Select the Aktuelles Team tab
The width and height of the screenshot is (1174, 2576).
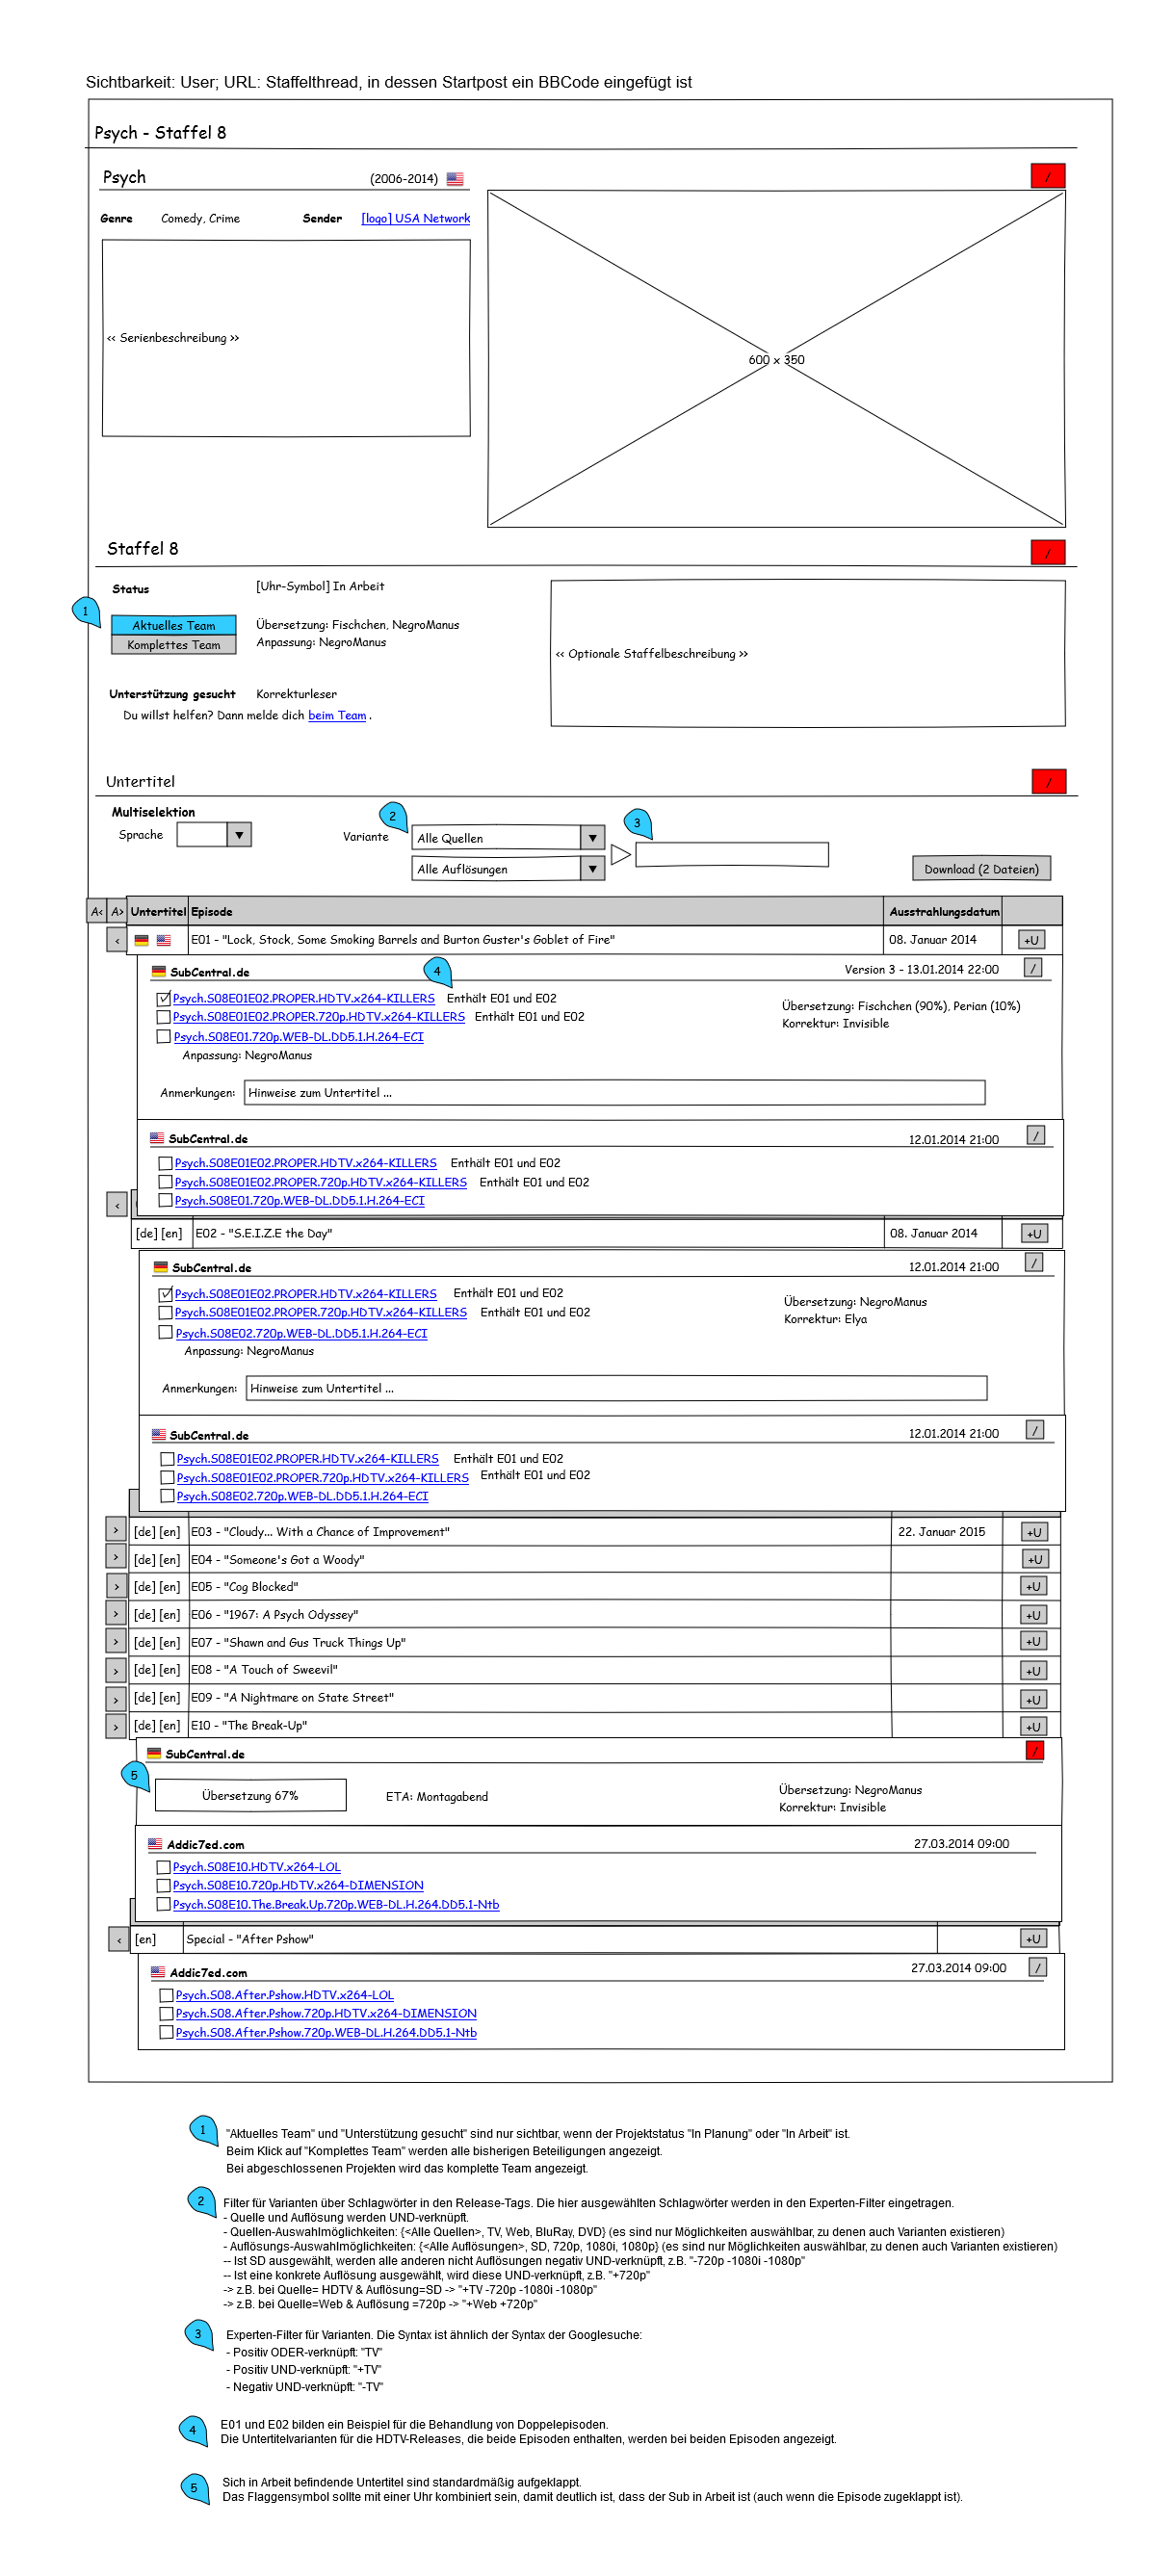(174, 625)
